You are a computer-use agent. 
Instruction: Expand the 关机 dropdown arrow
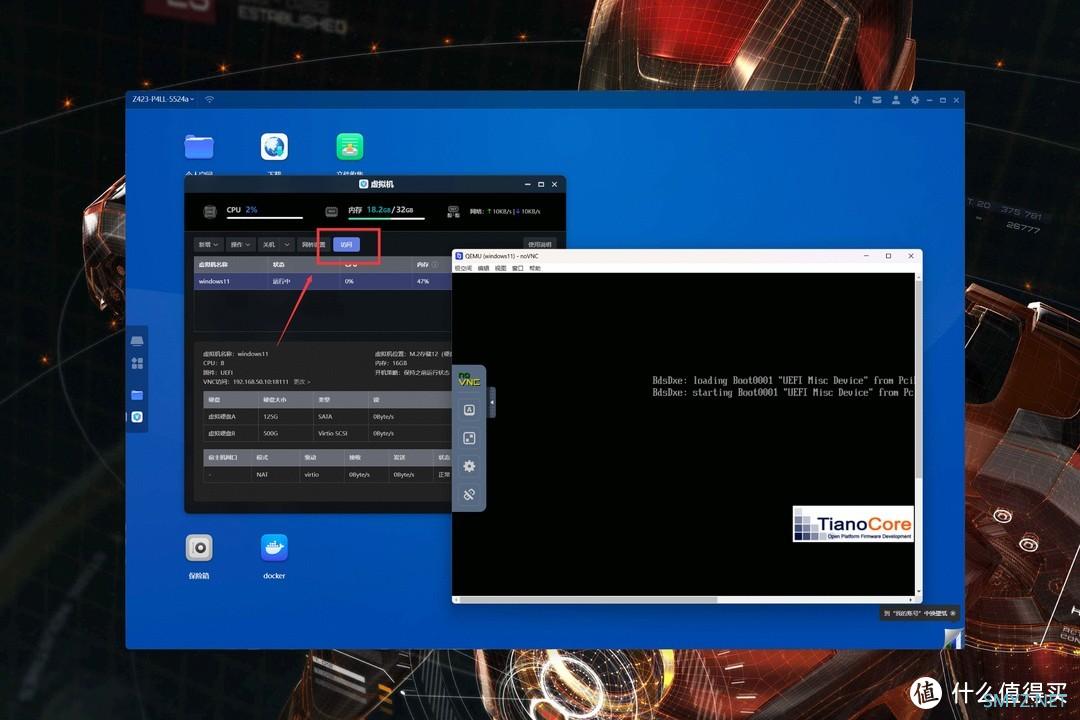click(x=287, y=245)
